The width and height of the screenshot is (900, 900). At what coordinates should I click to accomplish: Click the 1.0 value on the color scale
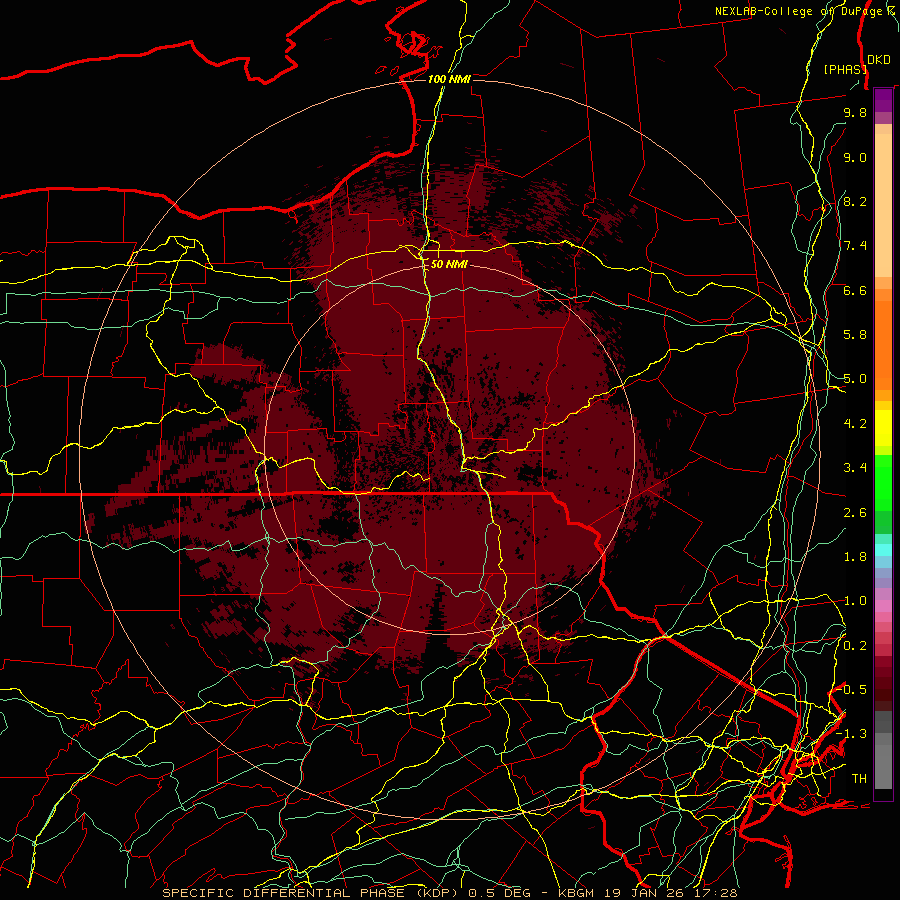coord(855,601)
